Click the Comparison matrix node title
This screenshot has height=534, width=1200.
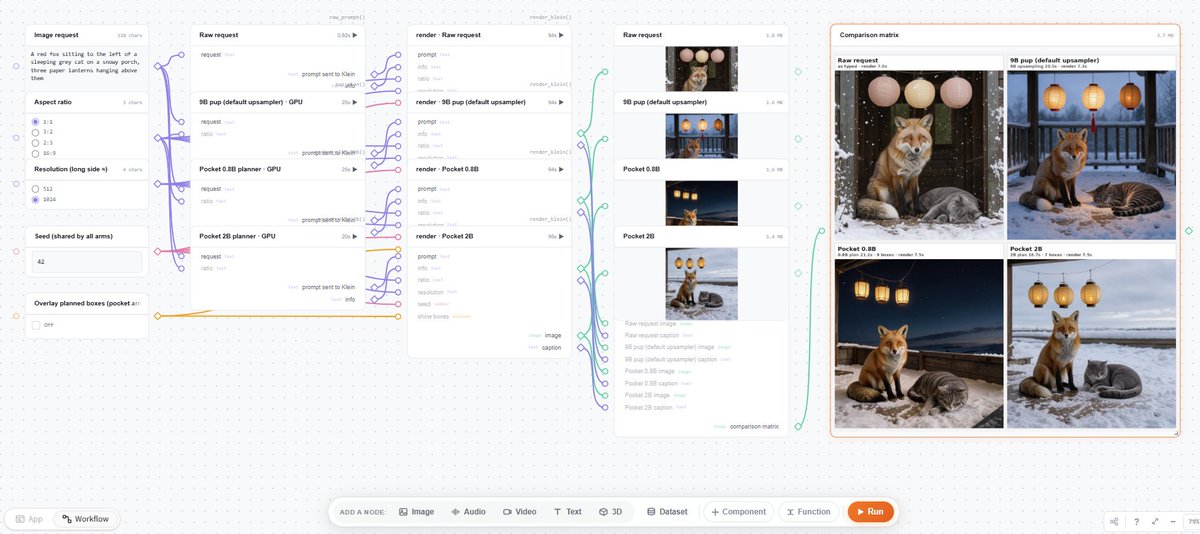(x=869, y=35)
